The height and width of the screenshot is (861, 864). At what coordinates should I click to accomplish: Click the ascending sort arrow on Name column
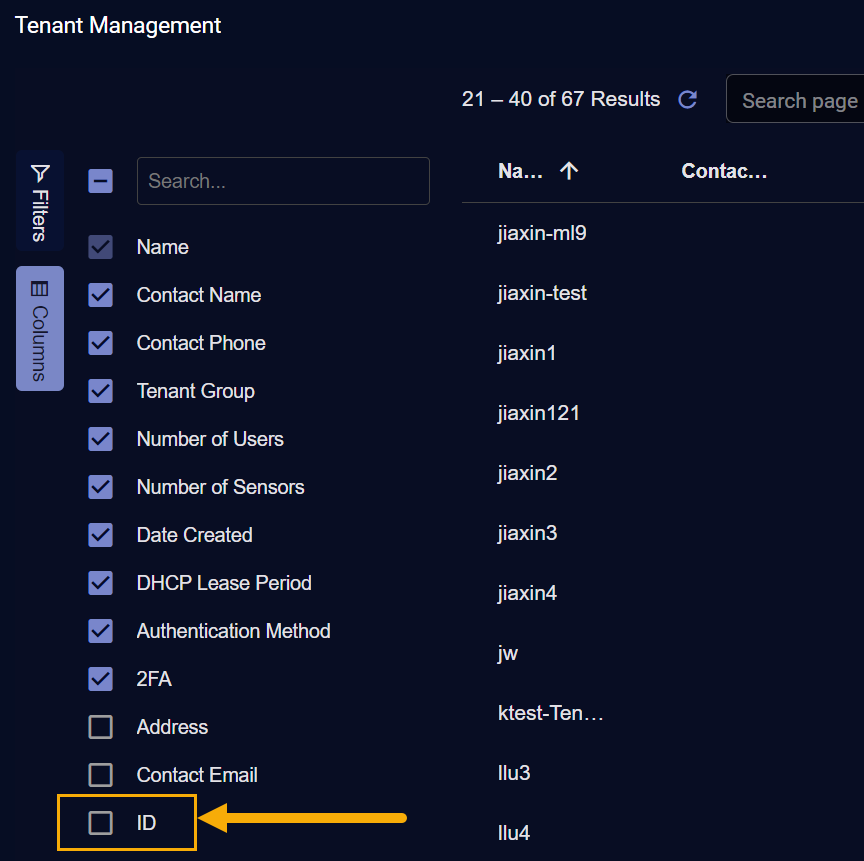(x=569, y=171)
